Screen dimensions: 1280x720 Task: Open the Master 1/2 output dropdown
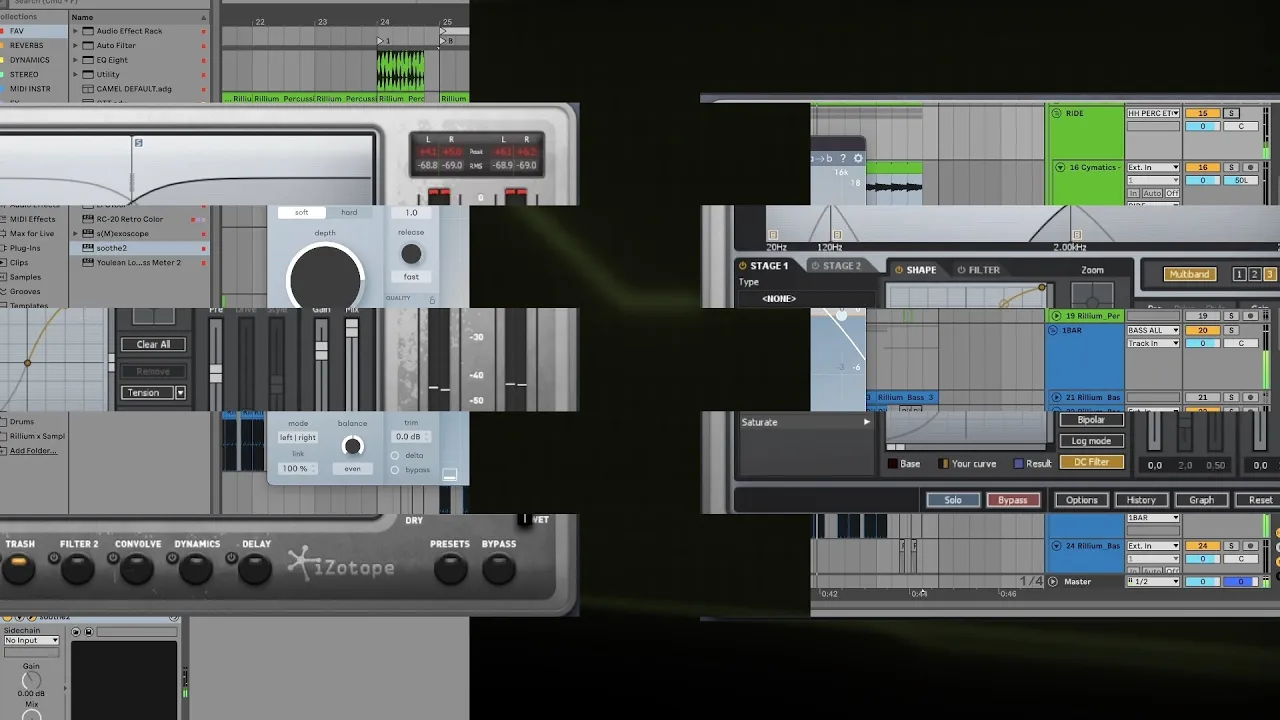(1153, 581)
